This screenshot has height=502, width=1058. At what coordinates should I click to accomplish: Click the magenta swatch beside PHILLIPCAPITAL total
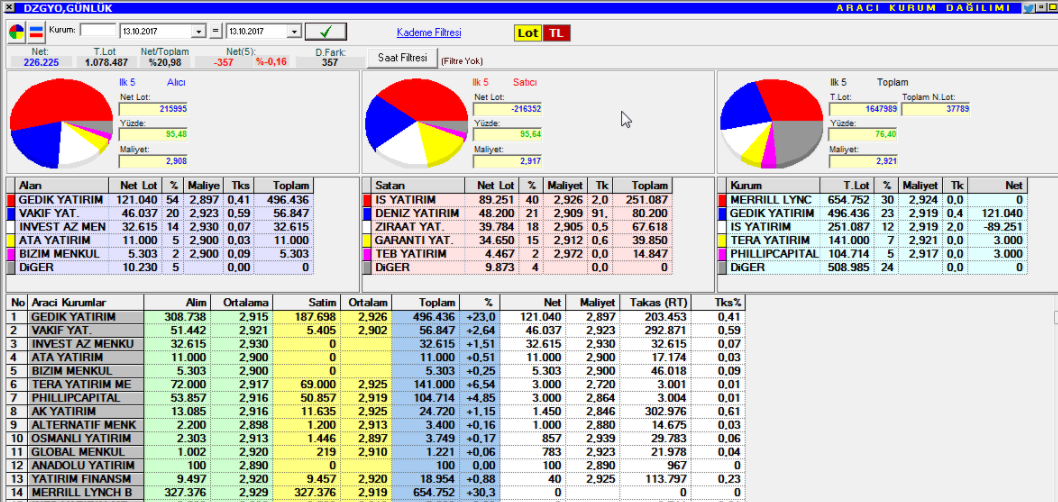[x=722, y=254]
